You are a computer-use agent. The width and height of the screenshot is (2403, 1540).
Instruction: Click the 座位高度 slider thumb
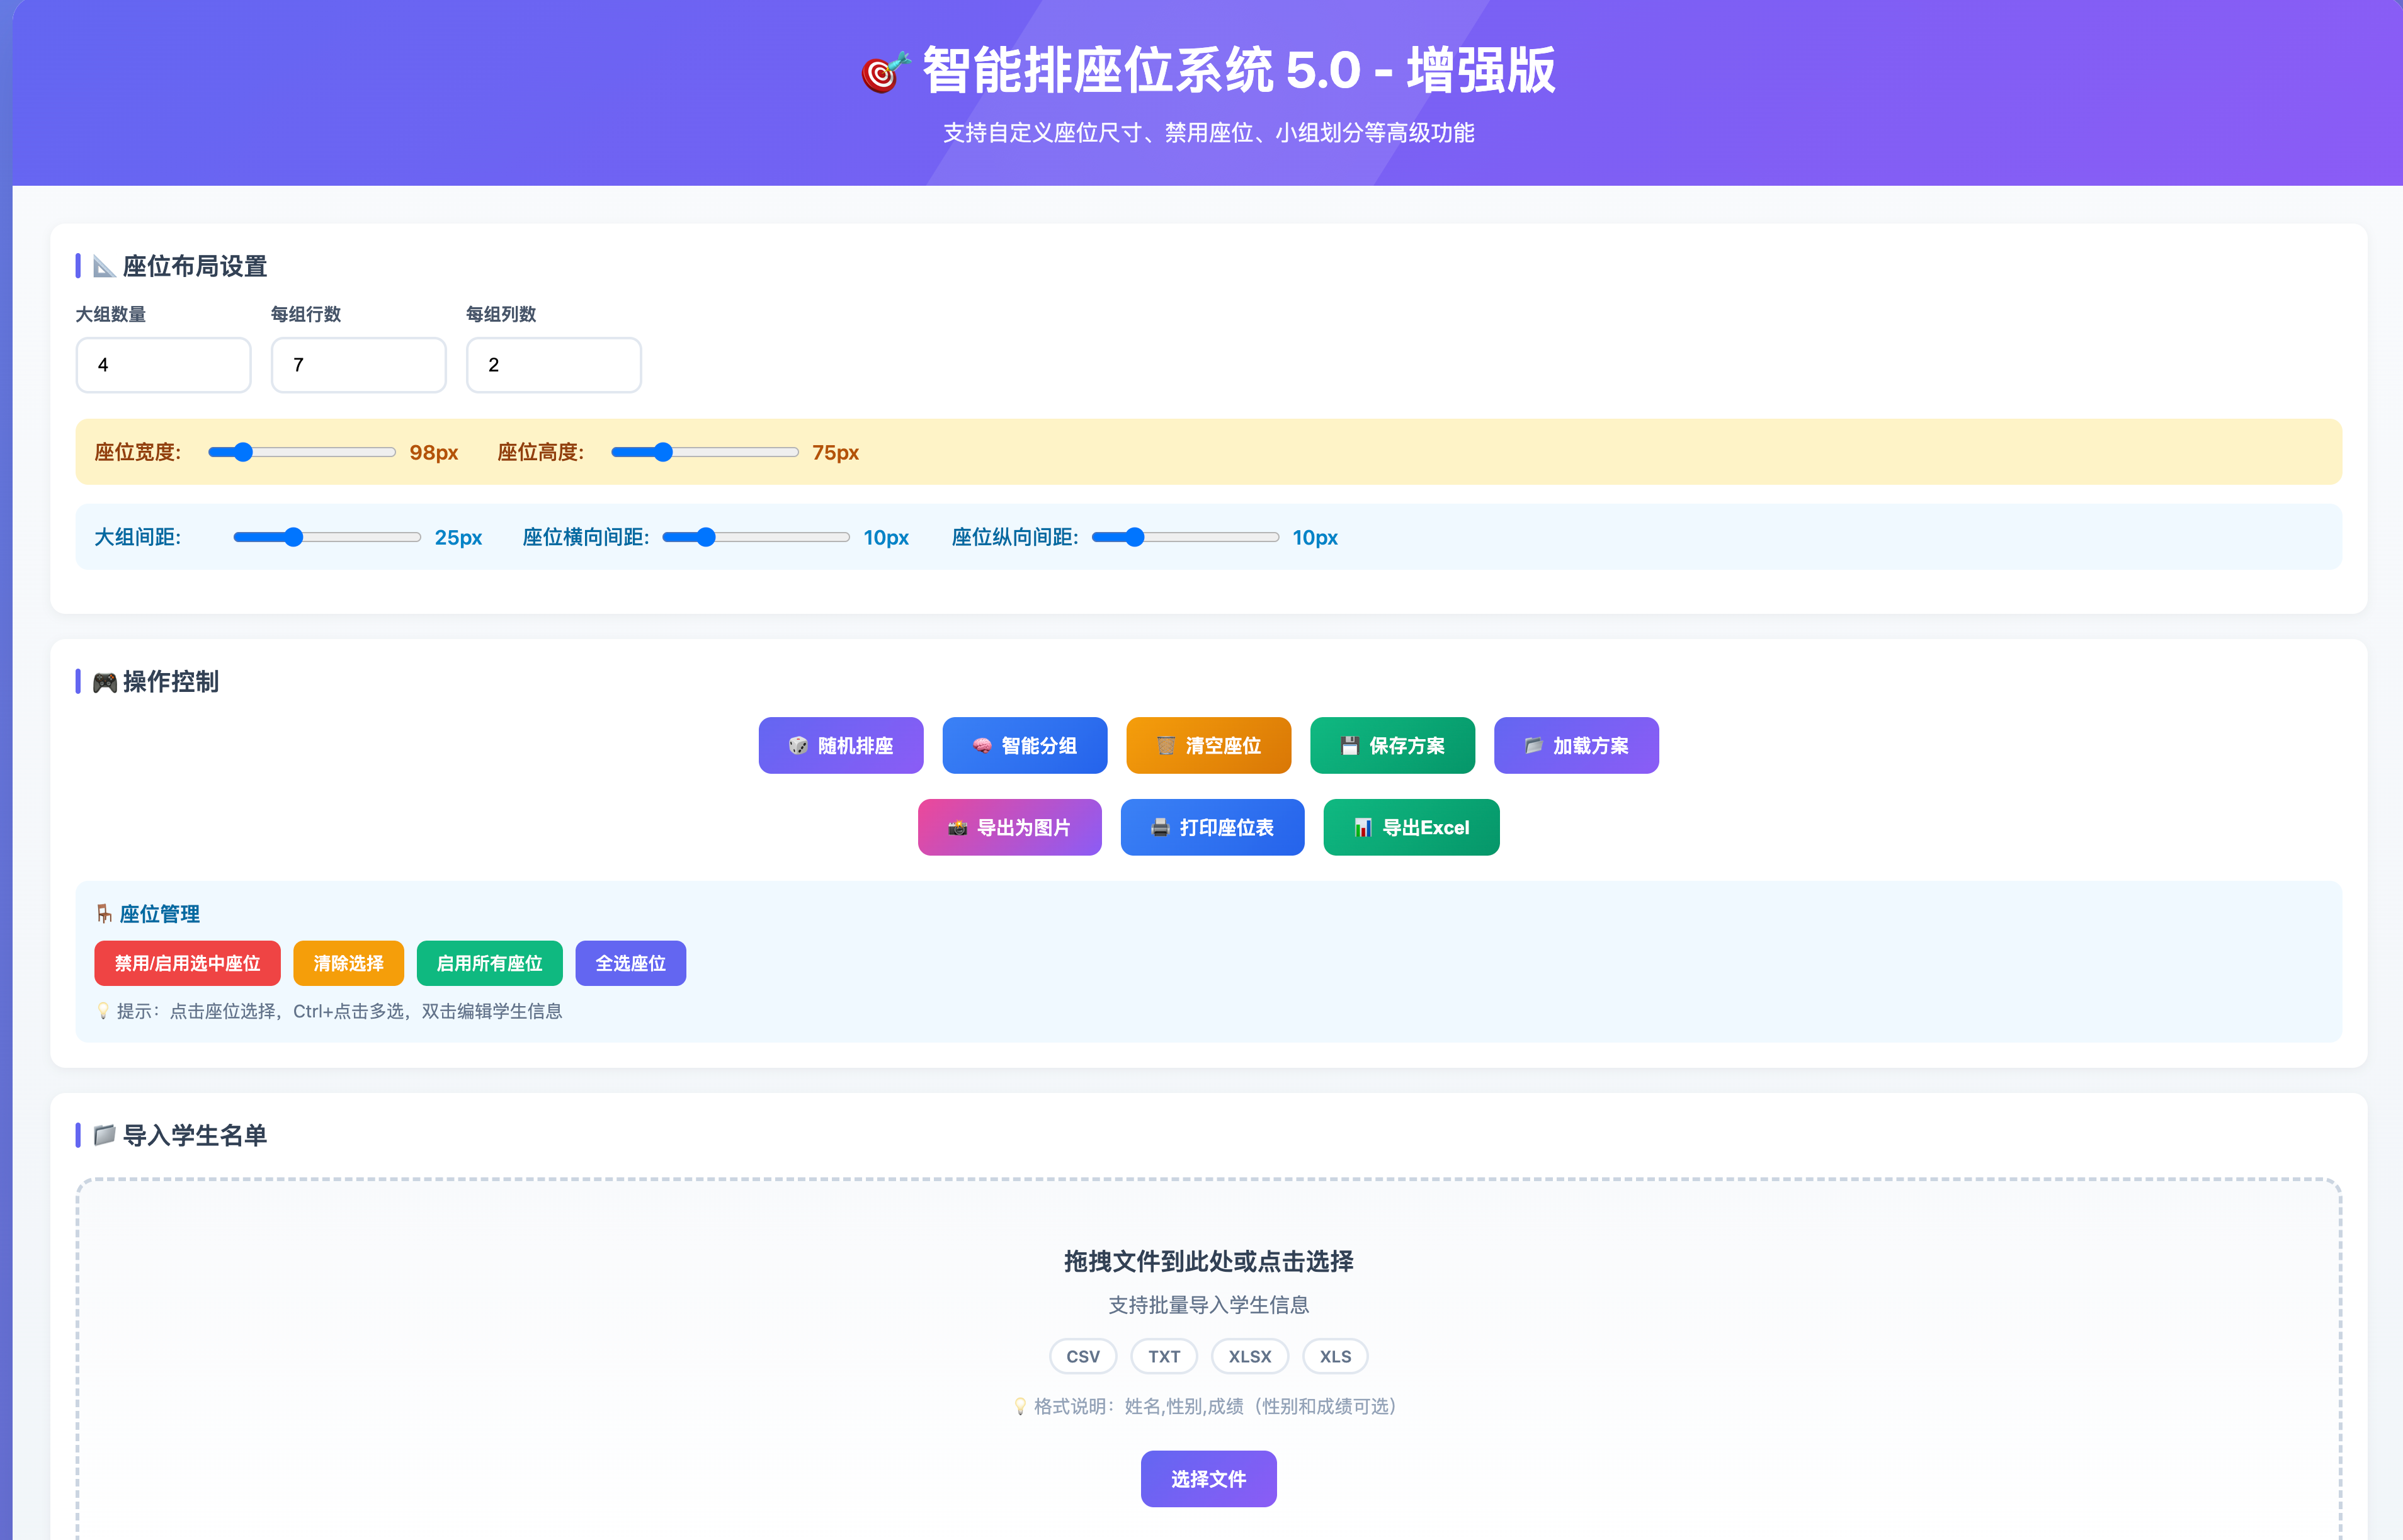coord(663,452)
